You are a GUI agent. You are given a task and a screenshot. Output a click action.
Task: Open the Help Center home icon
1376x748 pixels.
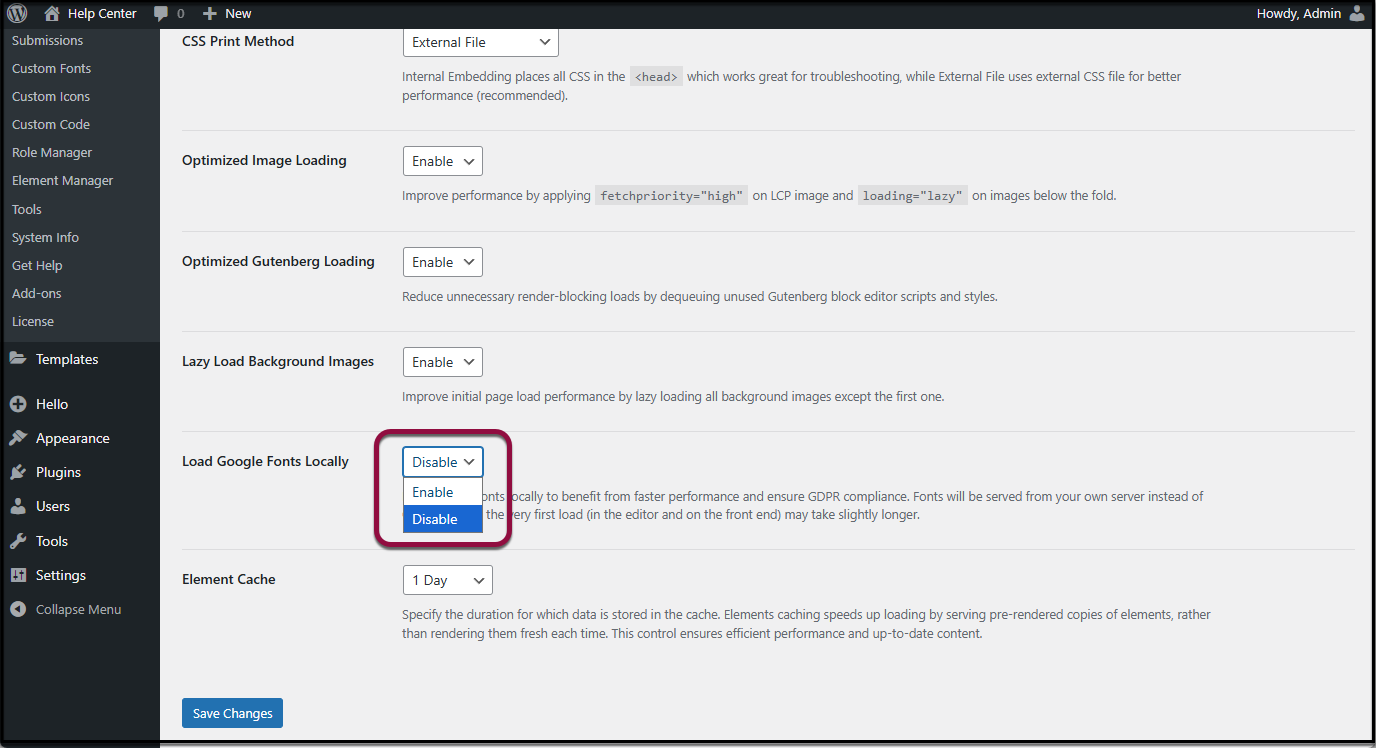[52, 13]
